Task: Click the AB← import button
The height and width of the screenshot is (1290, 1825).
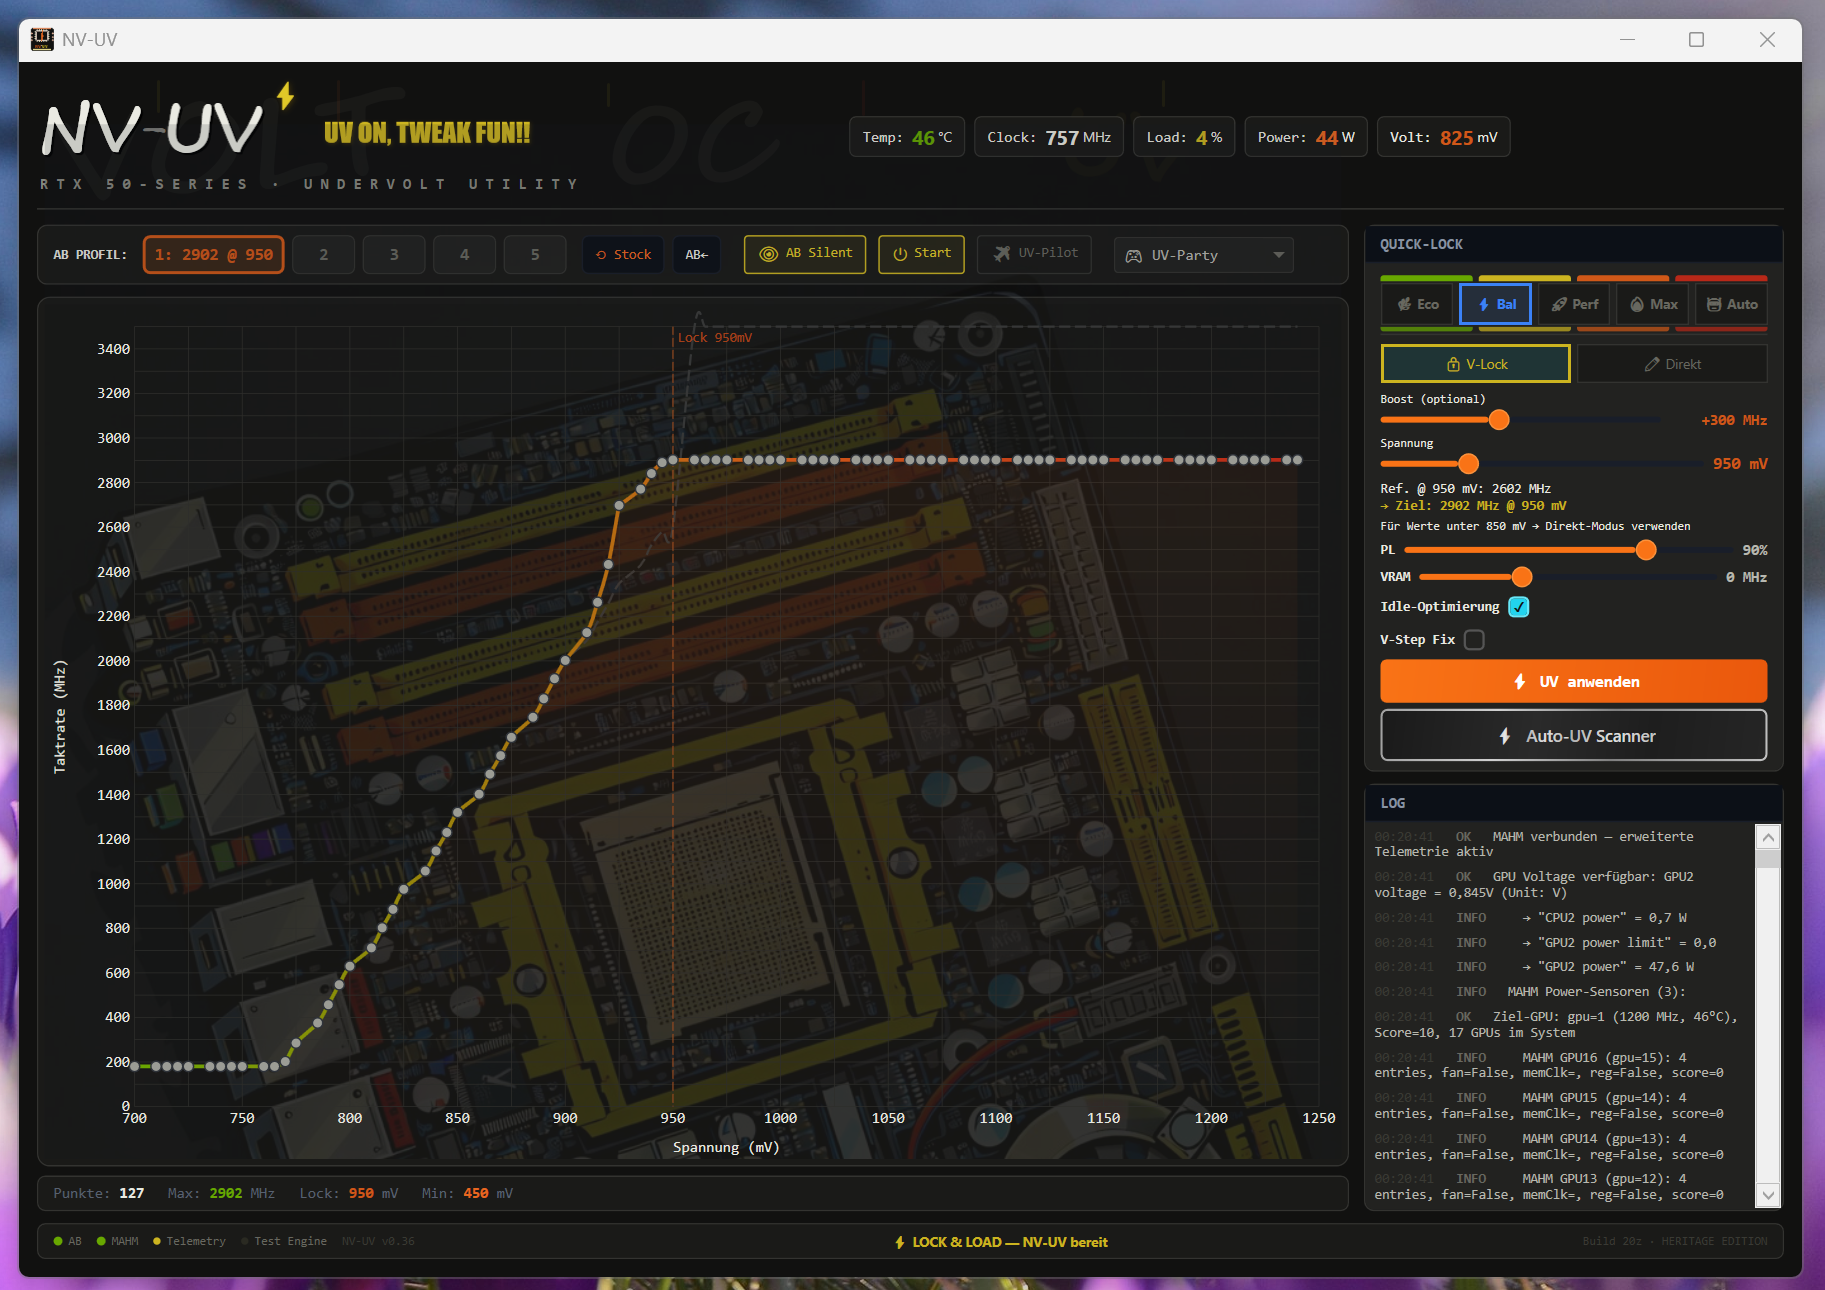Action: coord(696,255)
